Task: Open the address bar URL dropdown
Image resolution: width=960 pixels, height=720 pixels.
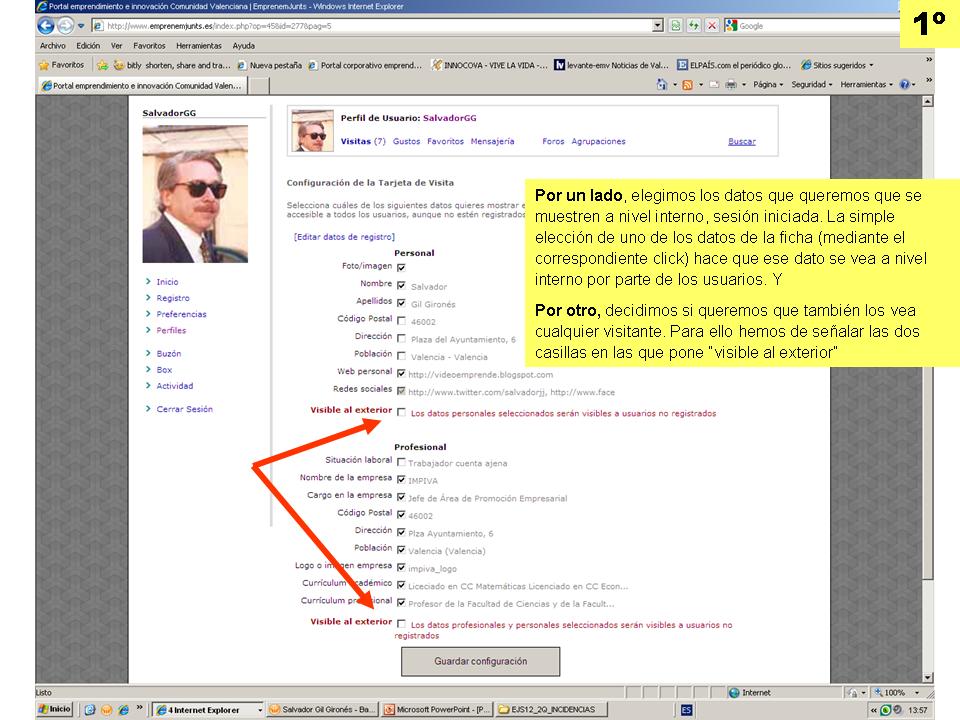Action: click(657, 26)
